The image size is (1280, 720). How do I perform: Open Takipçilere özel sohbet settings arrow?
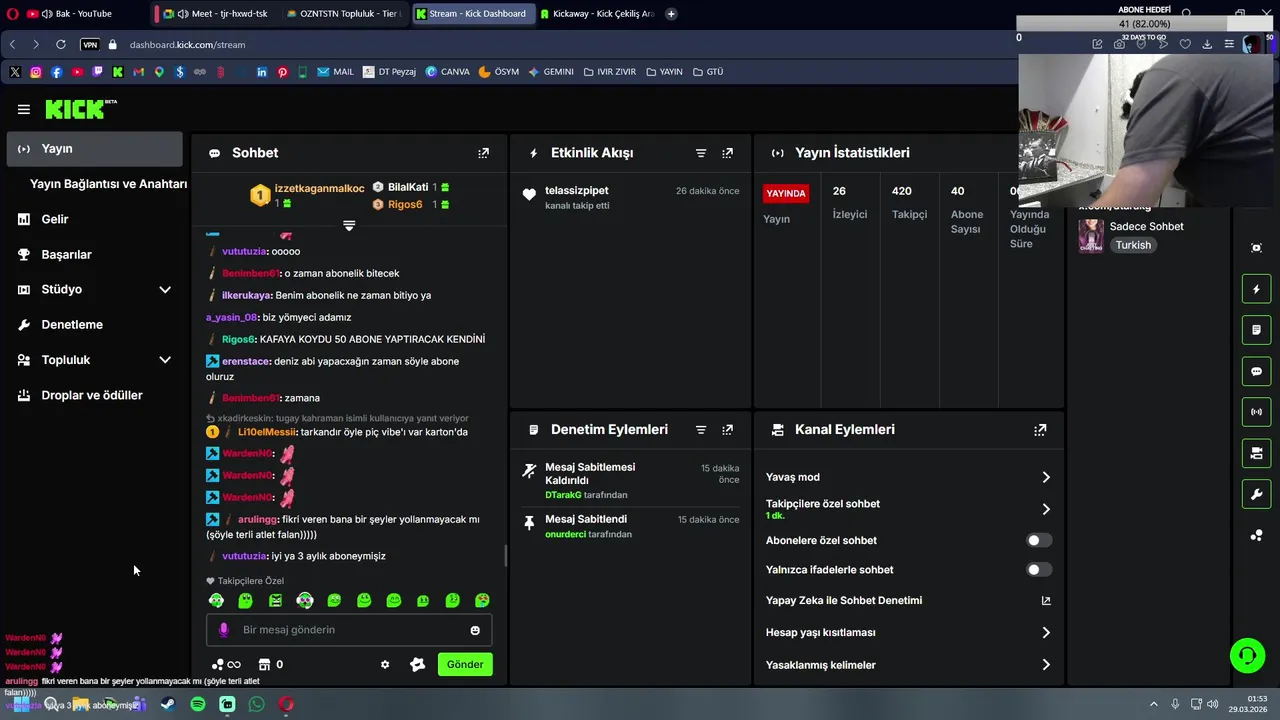1046,510
